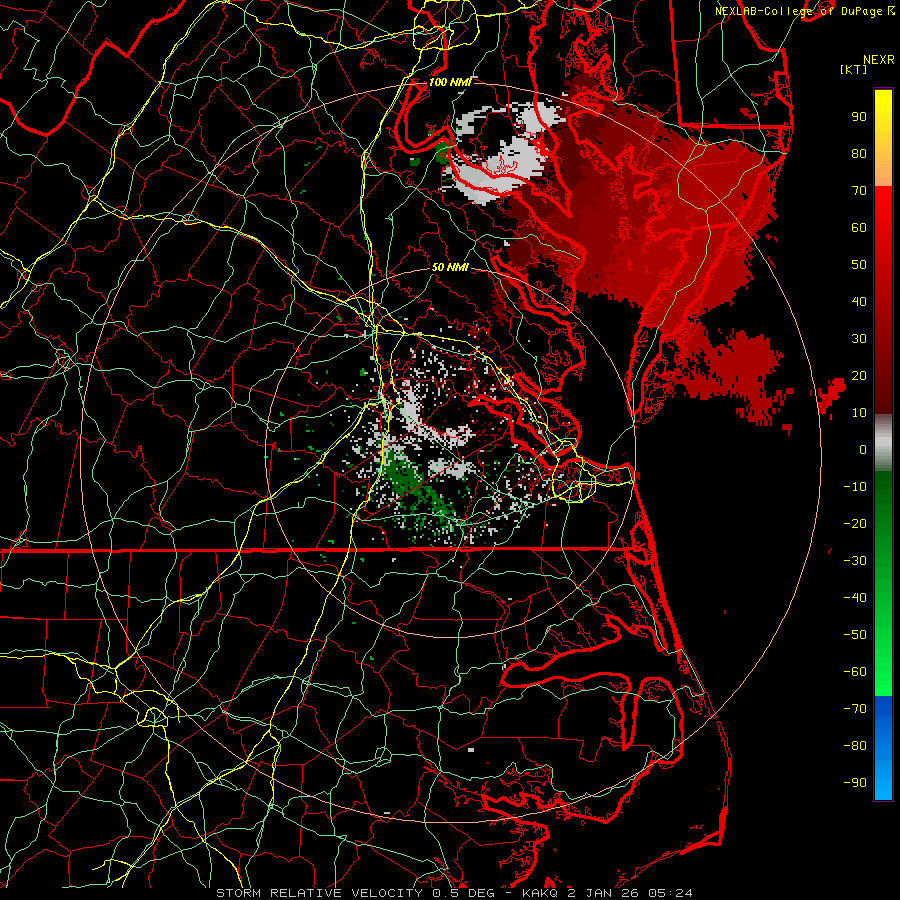Screen dimensions: 900x900
Task: Click the -70 value on velocity scale
Action: (x=855, y=709)
